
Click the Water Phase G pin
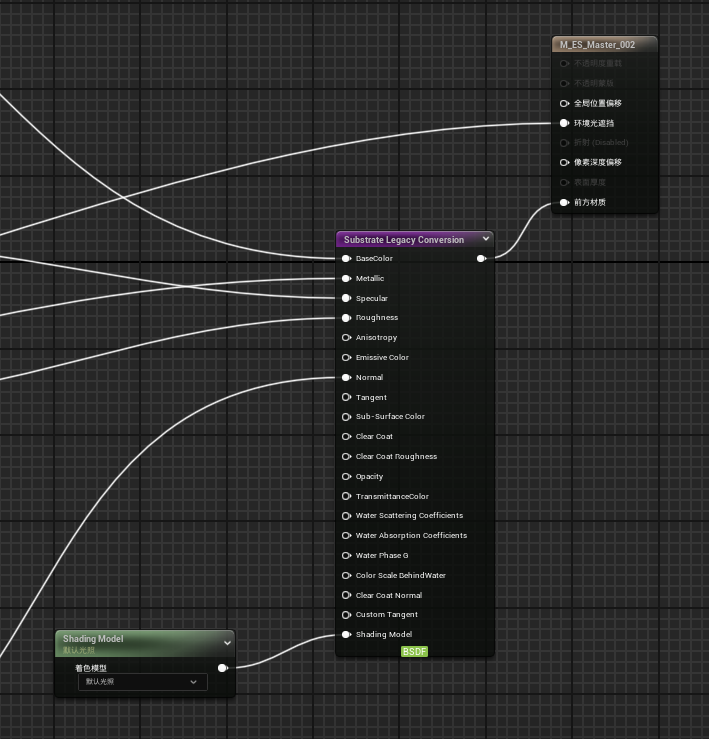point(346,556)
